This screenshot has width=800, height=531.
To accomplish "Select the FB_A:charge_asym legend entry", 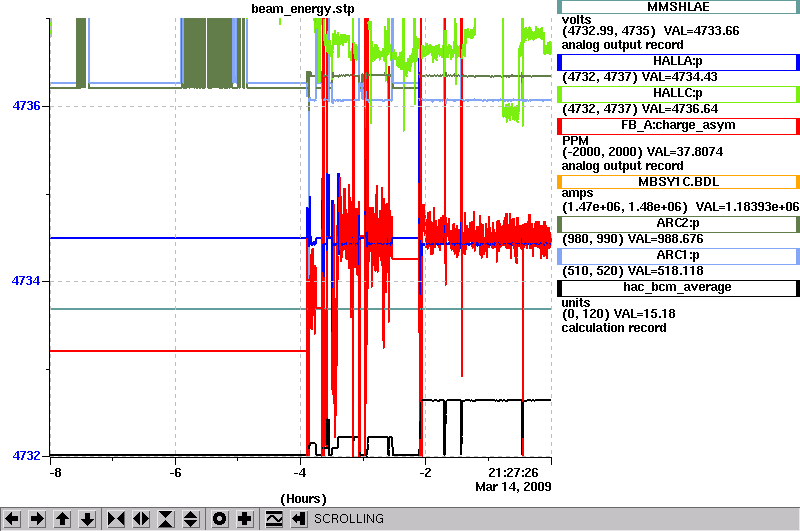I will 678,126.
